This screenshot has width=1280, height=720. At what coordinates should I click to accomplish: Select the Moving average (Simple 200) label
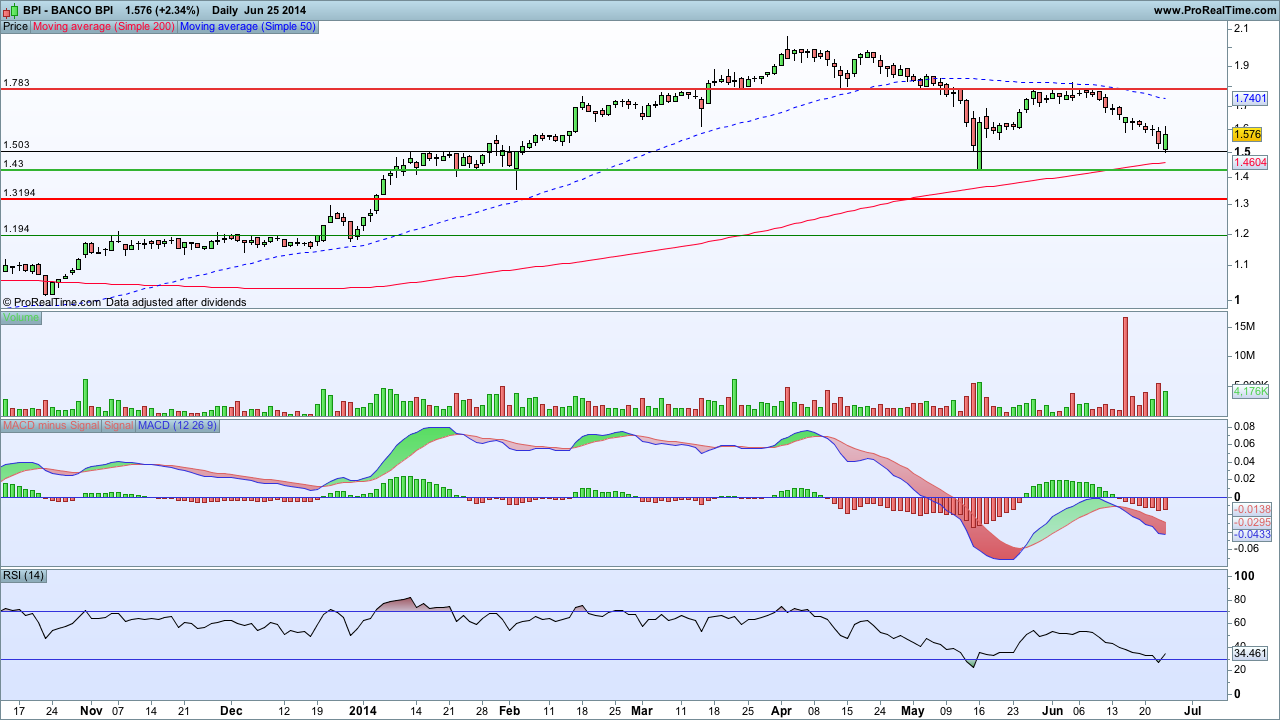coord(104,26)
